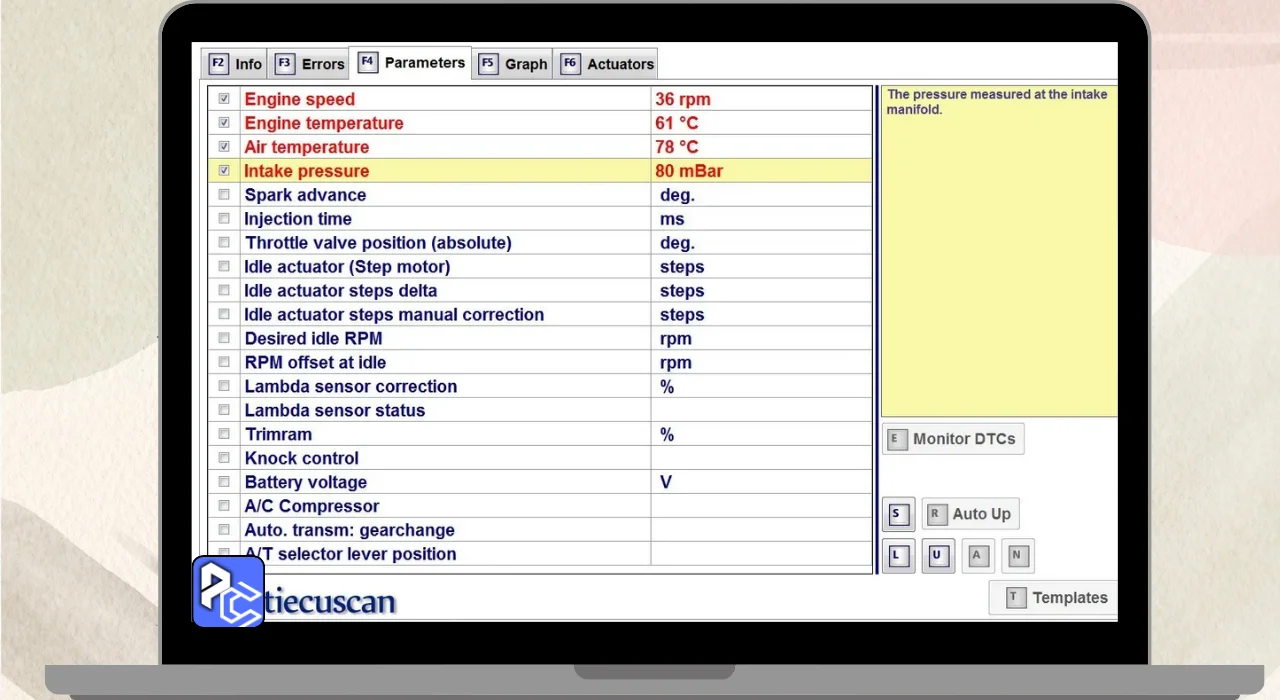Click the Auto Up button

tap(970, 515)
